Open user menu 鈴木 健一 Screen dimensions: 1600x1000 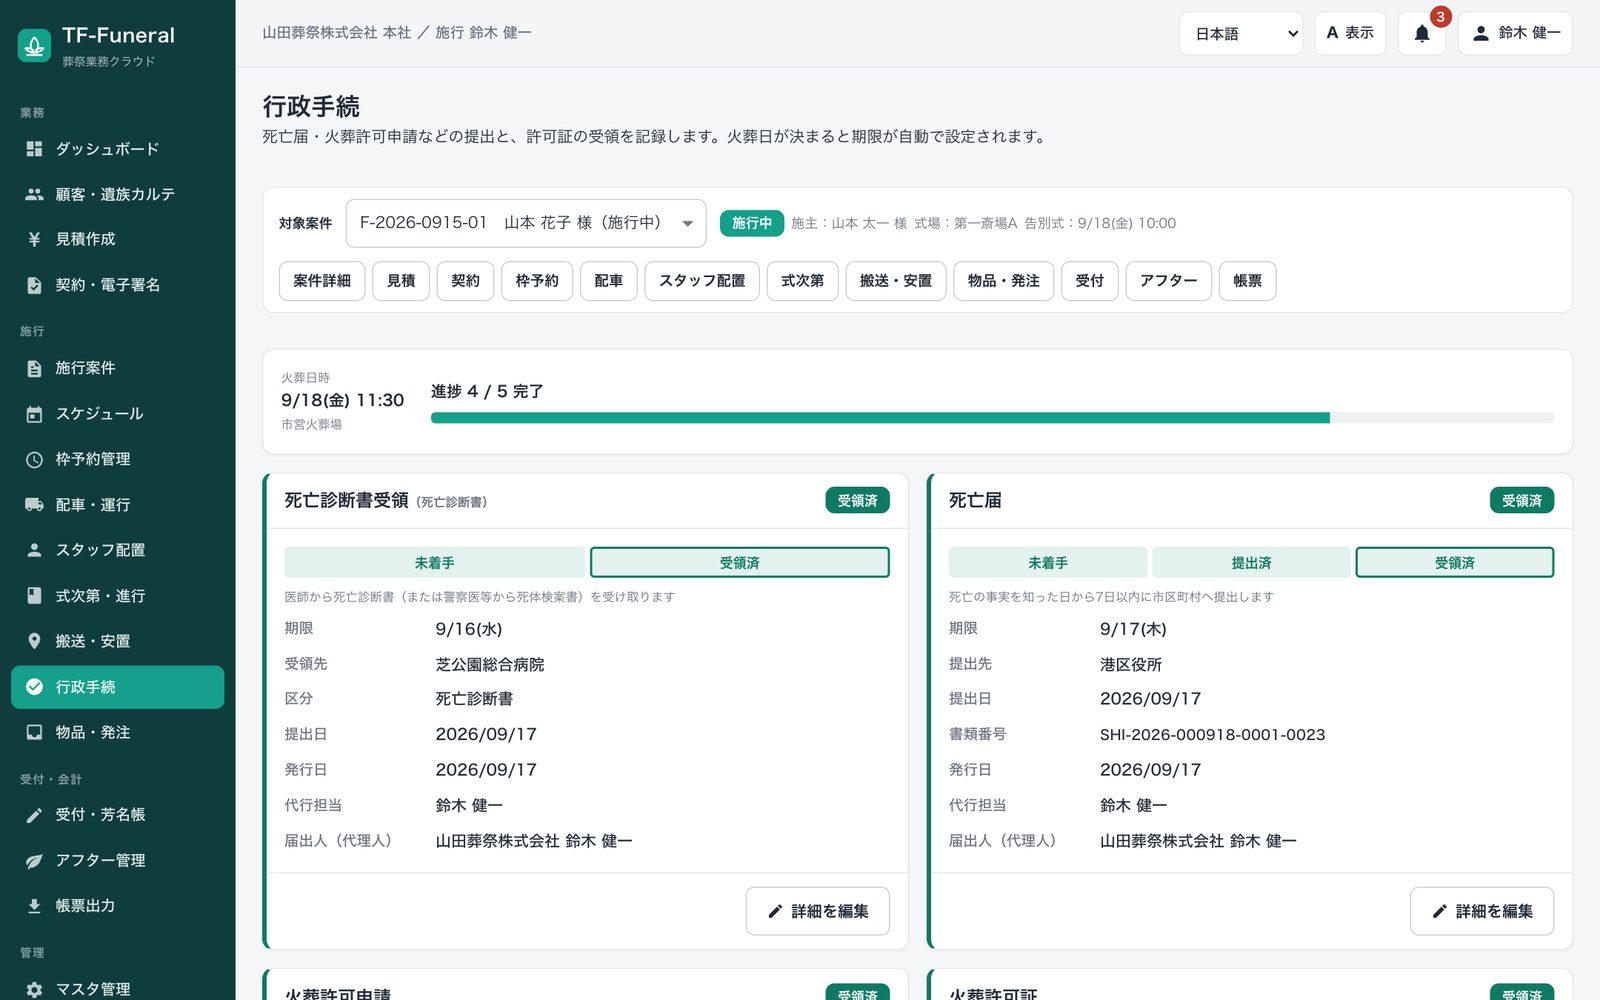pyautogui.click(x=1515, y=33)
